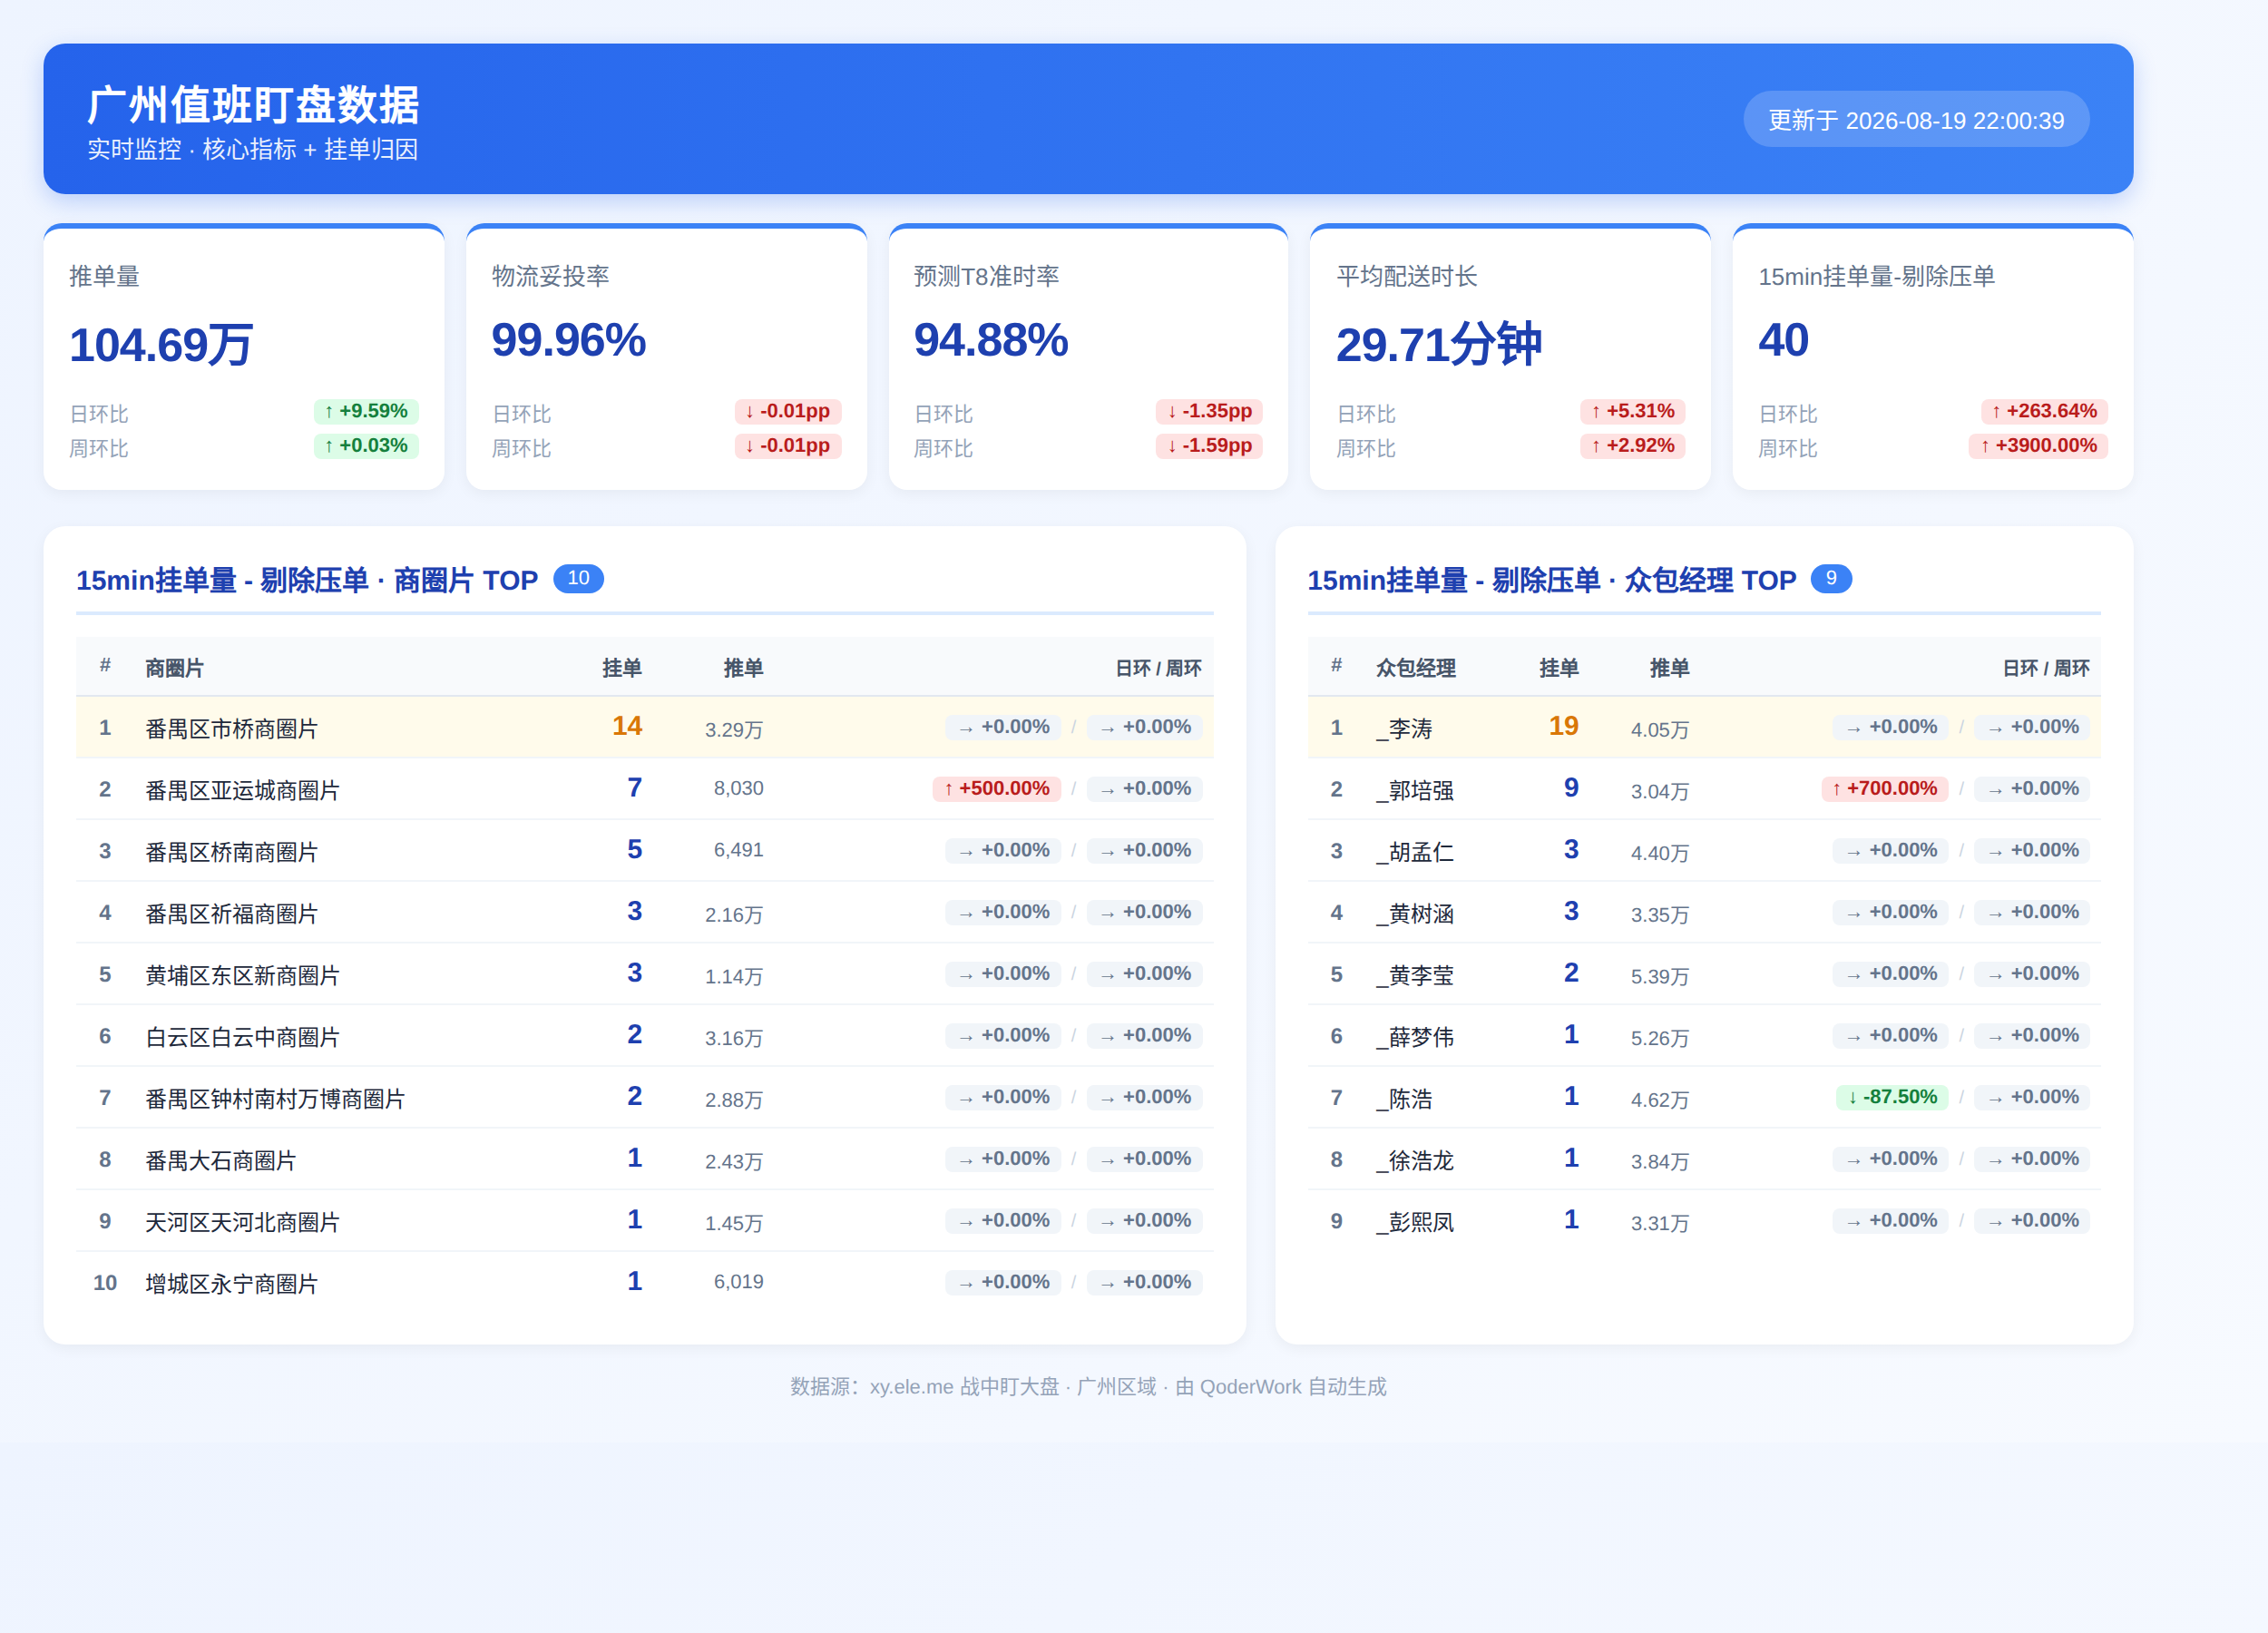Click the 挂单 value 19 for _李涛

pyautogui.click(x=1563, y=726)
